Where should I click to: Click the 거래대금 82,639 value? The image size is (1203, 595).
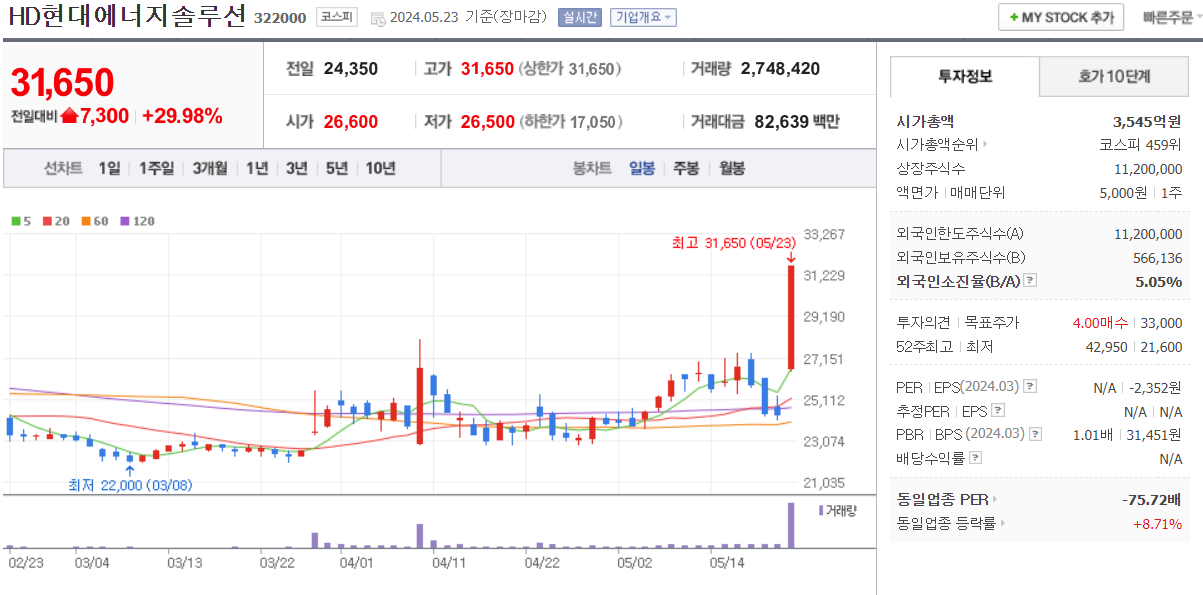click(x=780, y=121)
